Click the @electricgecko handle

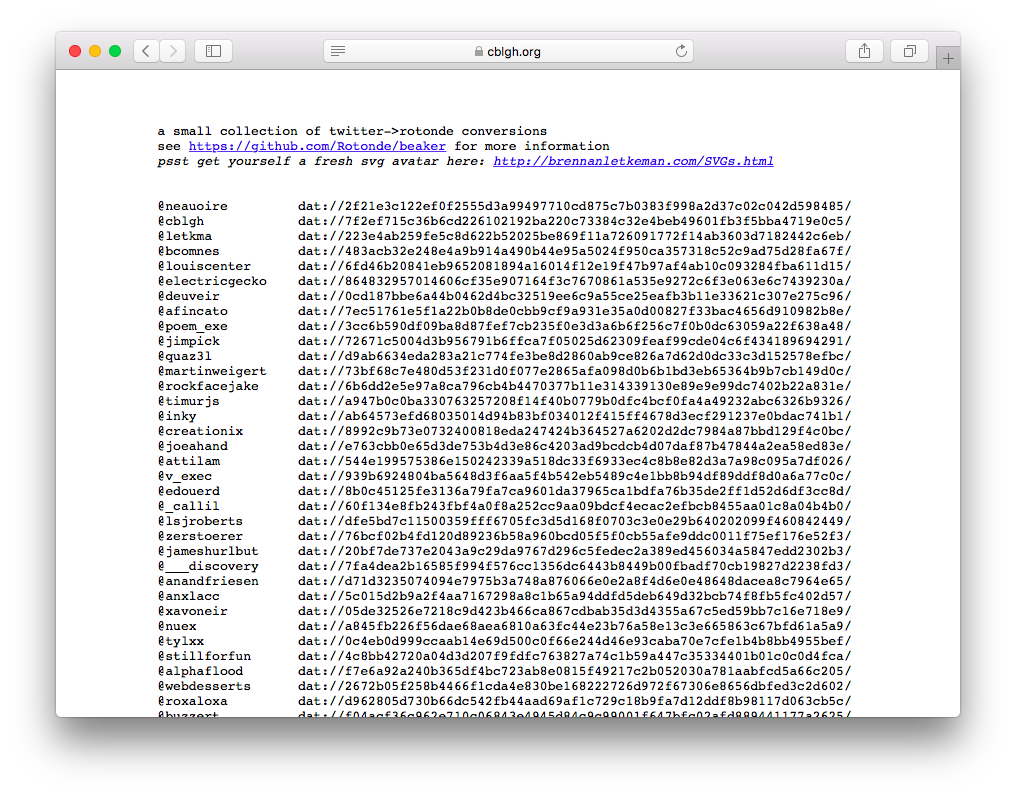tap(213, 281)
